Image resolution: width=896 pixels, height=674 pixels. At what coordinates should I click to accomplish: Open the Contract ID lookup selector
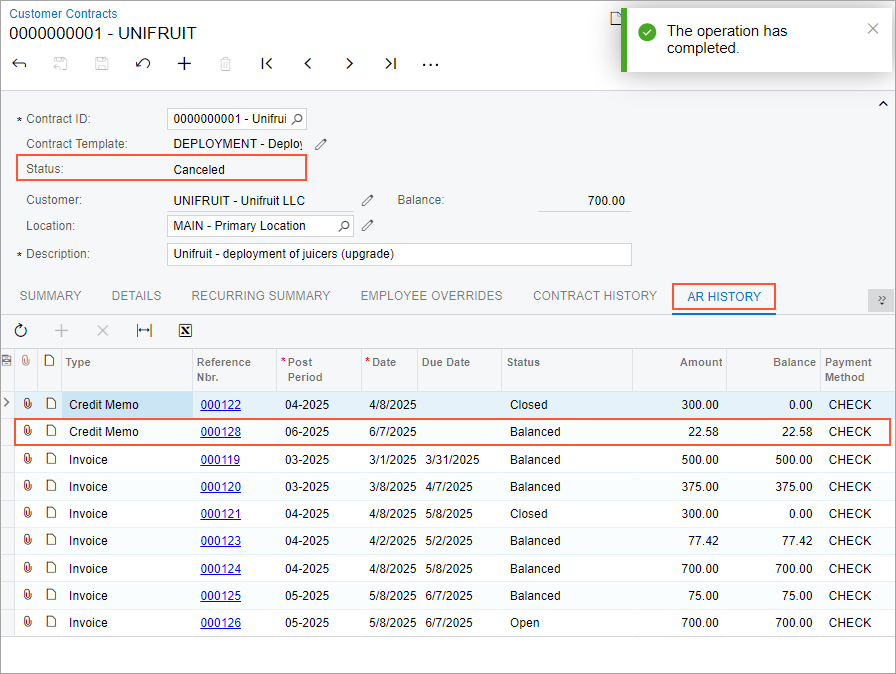point(297,119)
